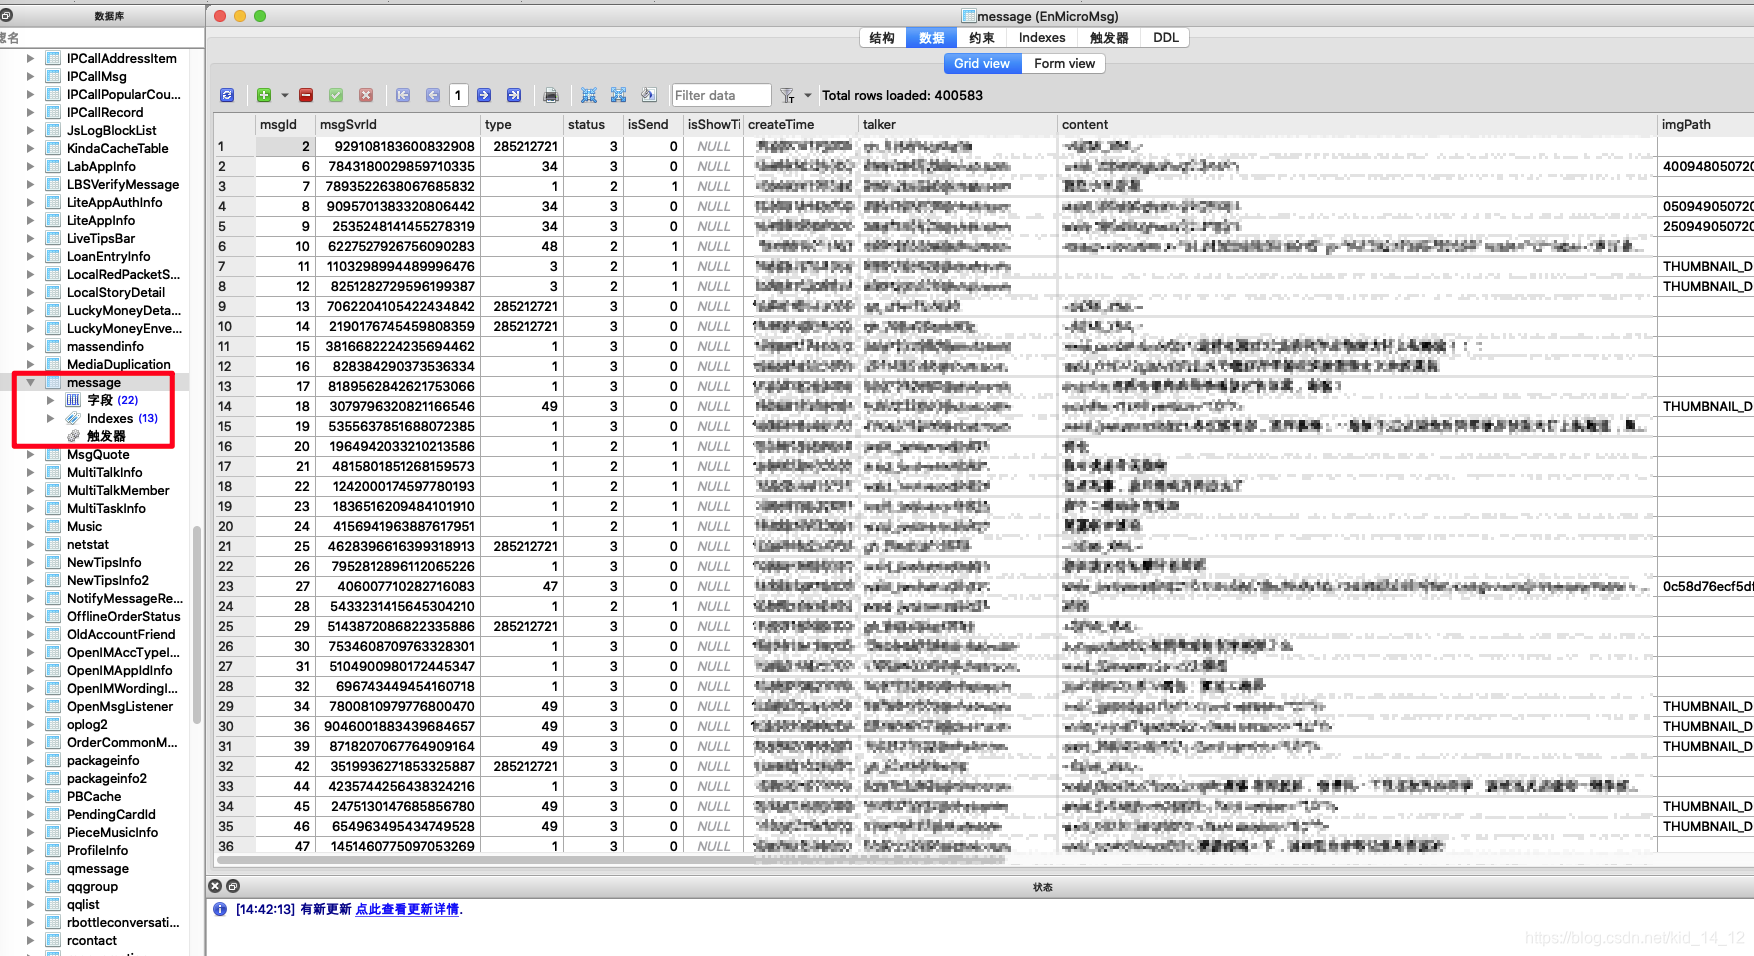1754x956 pixels.
Task: Sort by the createTime column header
Action: 801,125
